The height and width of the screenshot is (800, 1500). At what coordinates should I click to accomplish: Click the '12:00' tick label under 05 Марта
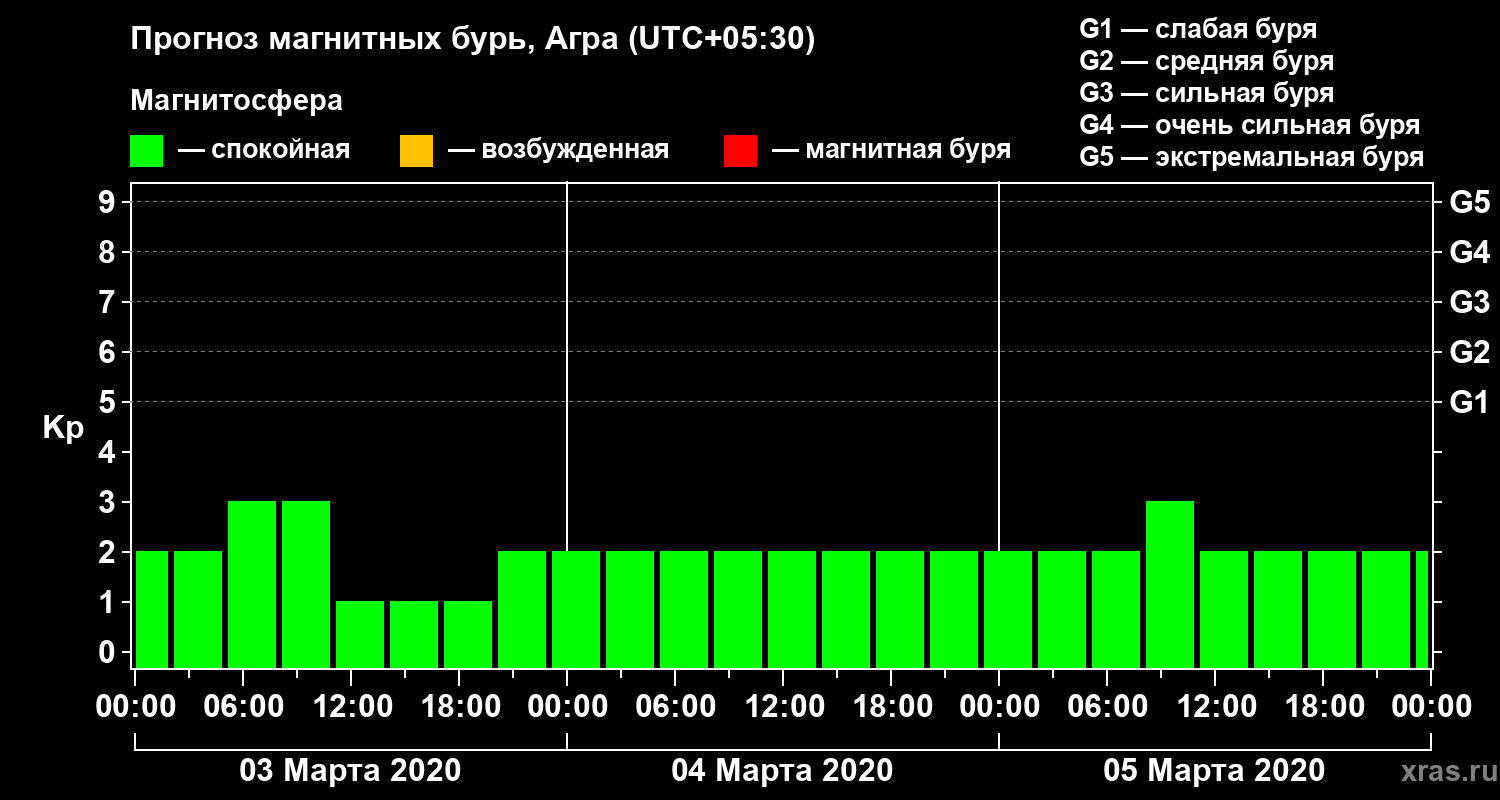tap(1215, 707)
